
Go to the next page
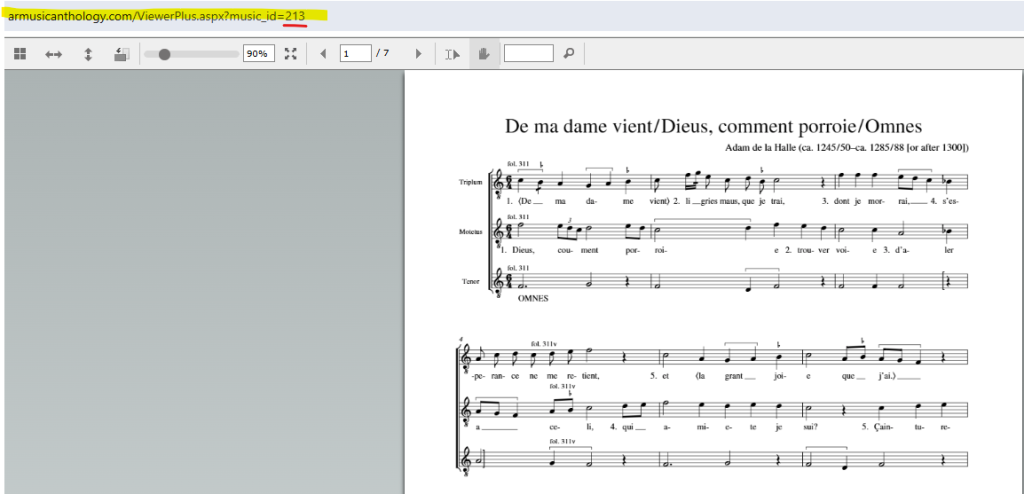[x=419, y=54]
